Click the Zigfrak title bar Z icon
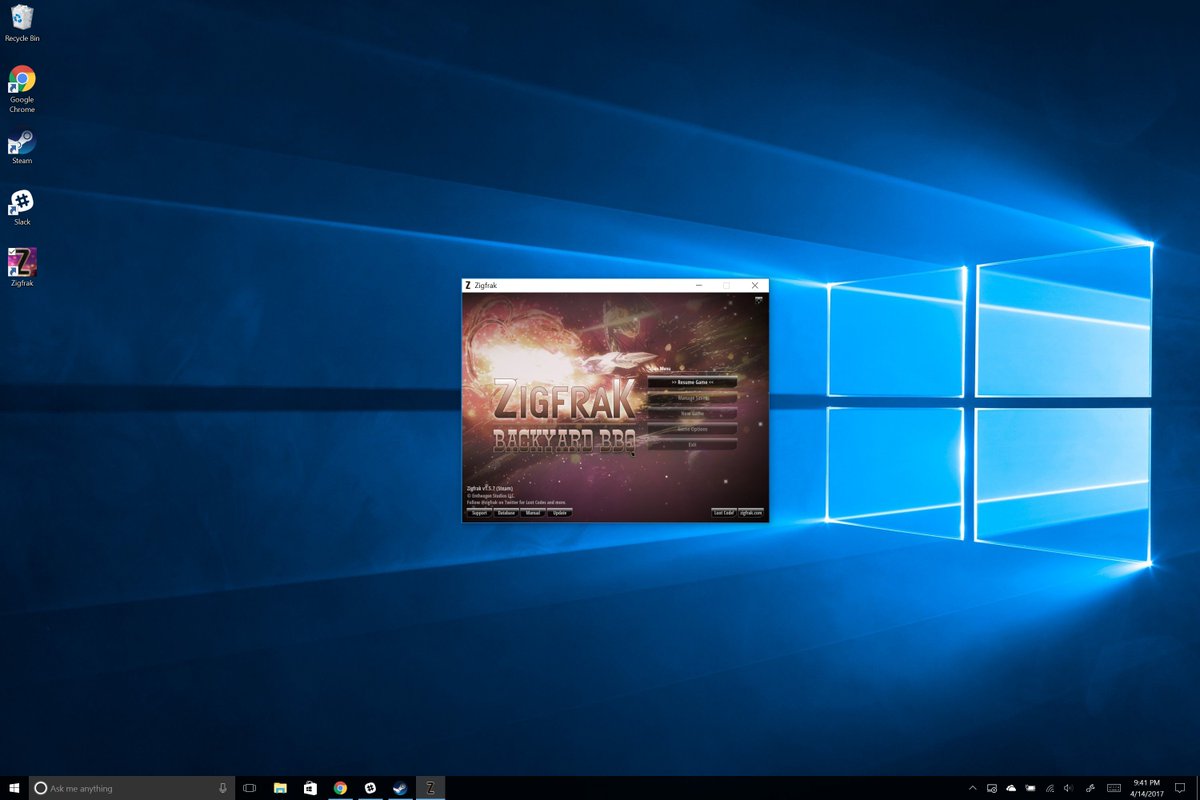The height and width of the screenshot is (800, 1200). pos(468,285)
